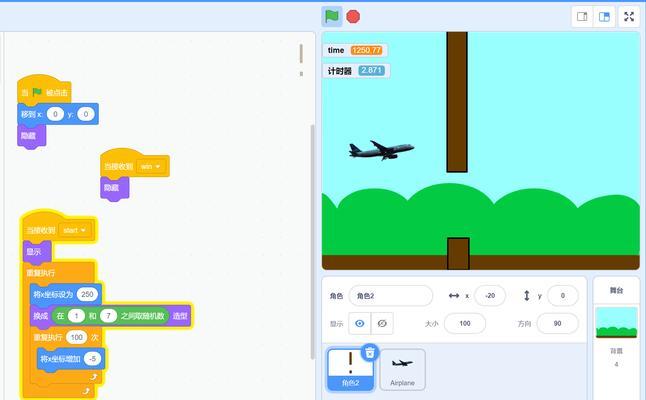
Task: Open the 'win' message dropdown
Action: (150, 166)
